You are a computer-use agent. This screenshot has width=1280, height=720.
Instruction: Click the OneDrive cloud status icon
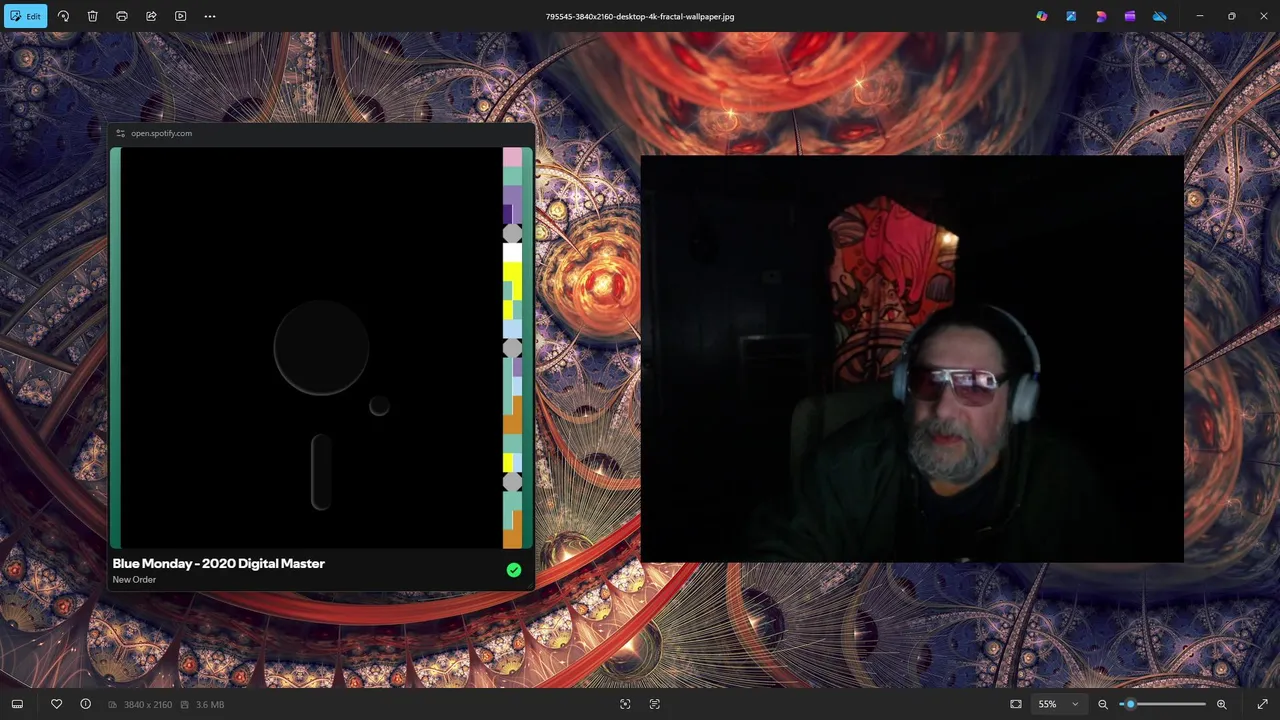point(1160,16)
